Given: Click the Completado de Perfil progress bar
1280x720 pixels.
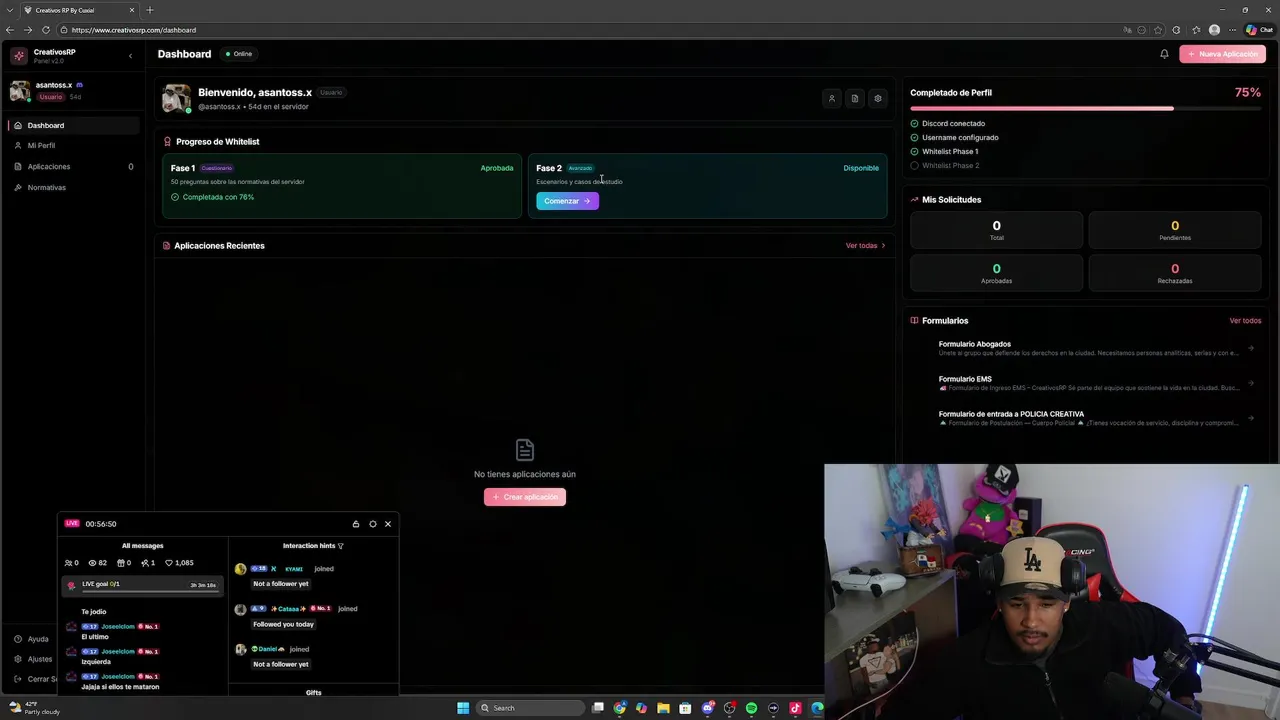Looking at the screenshot, I should (x=1085, y=108).
